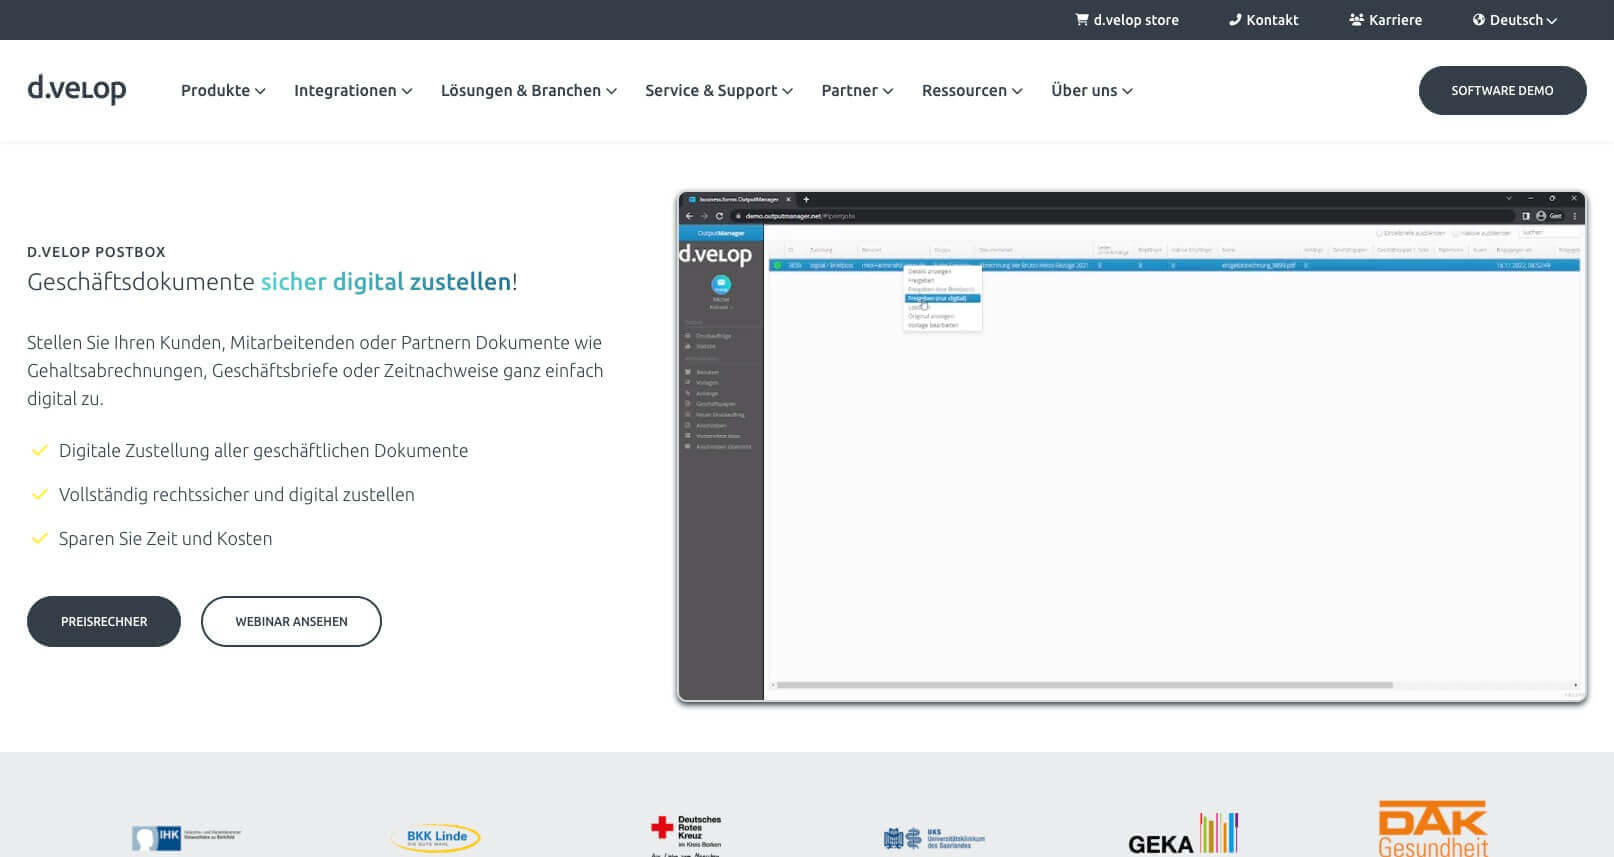Select the BKK Linde logo
Viewport: 1614px width, 857px height.
[436, 837]
